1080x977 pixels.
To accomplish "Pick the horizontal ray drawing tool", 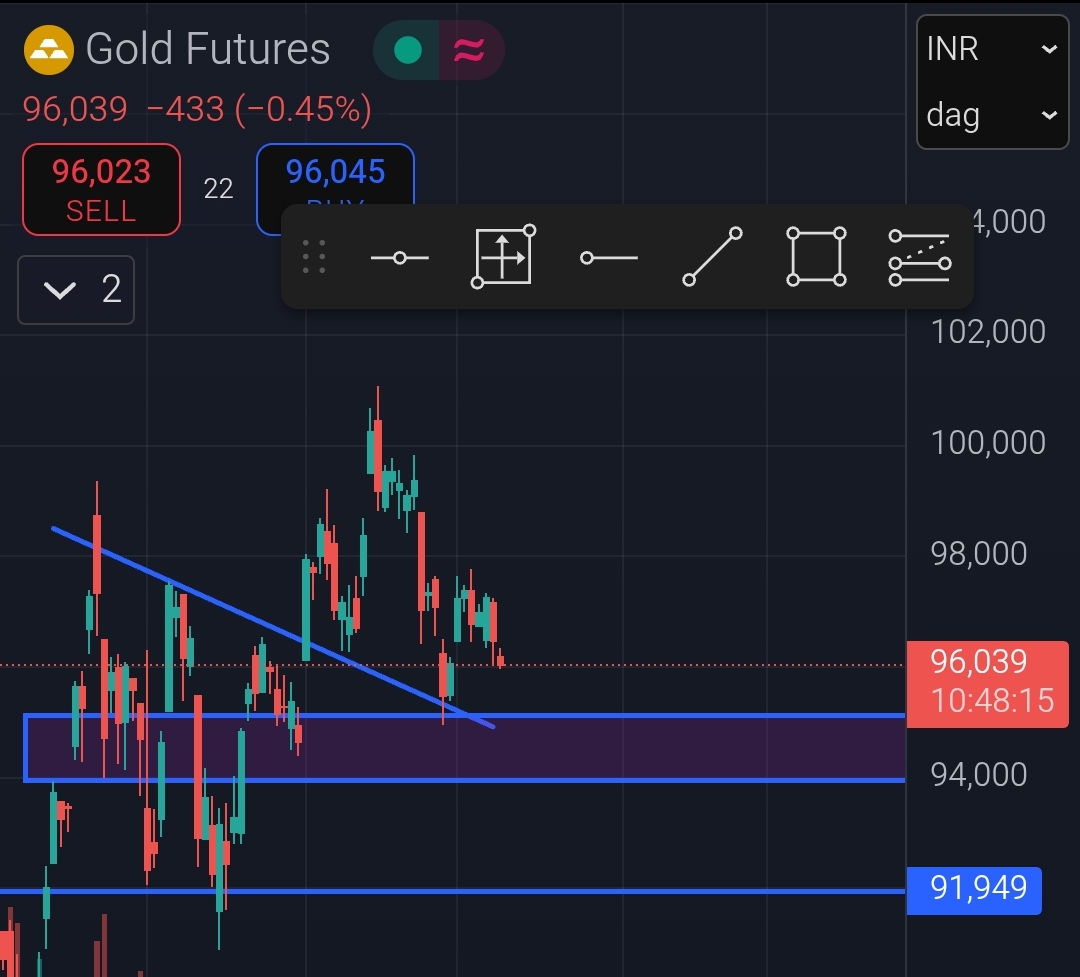I will coord(608,258).
